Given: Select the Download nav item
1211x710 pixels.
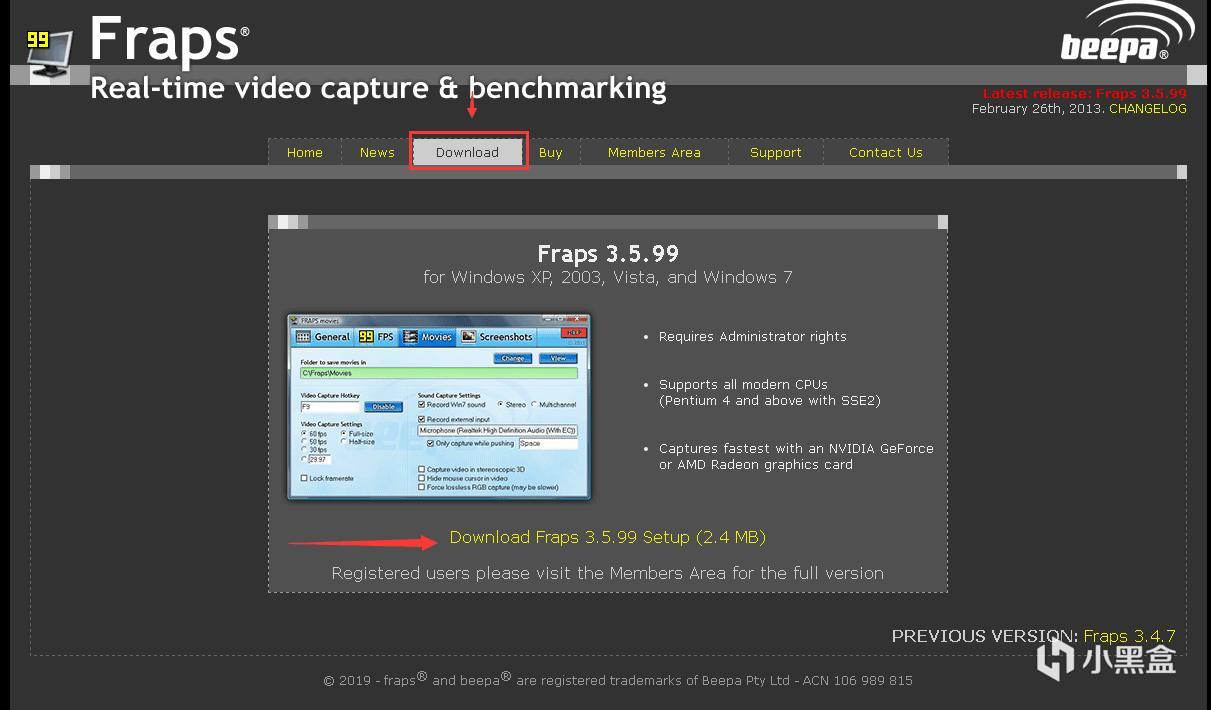Looking at the screenshot, I should [467, 152].
